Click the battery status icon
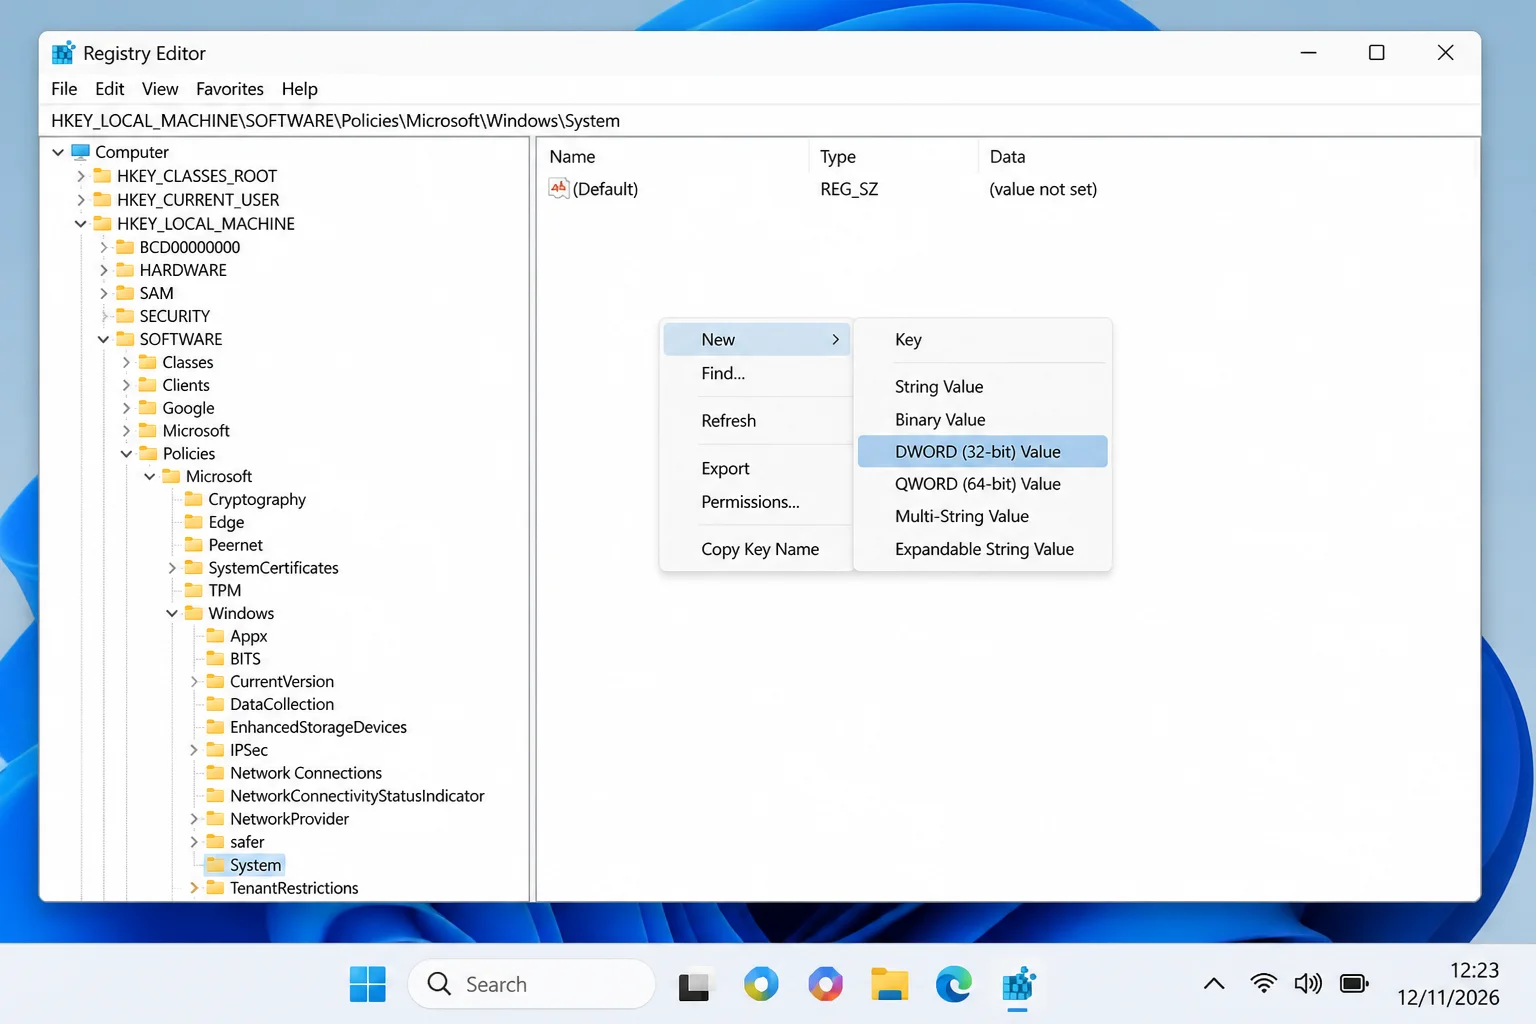The image size is (1536, 1024). coord(1354,984)
